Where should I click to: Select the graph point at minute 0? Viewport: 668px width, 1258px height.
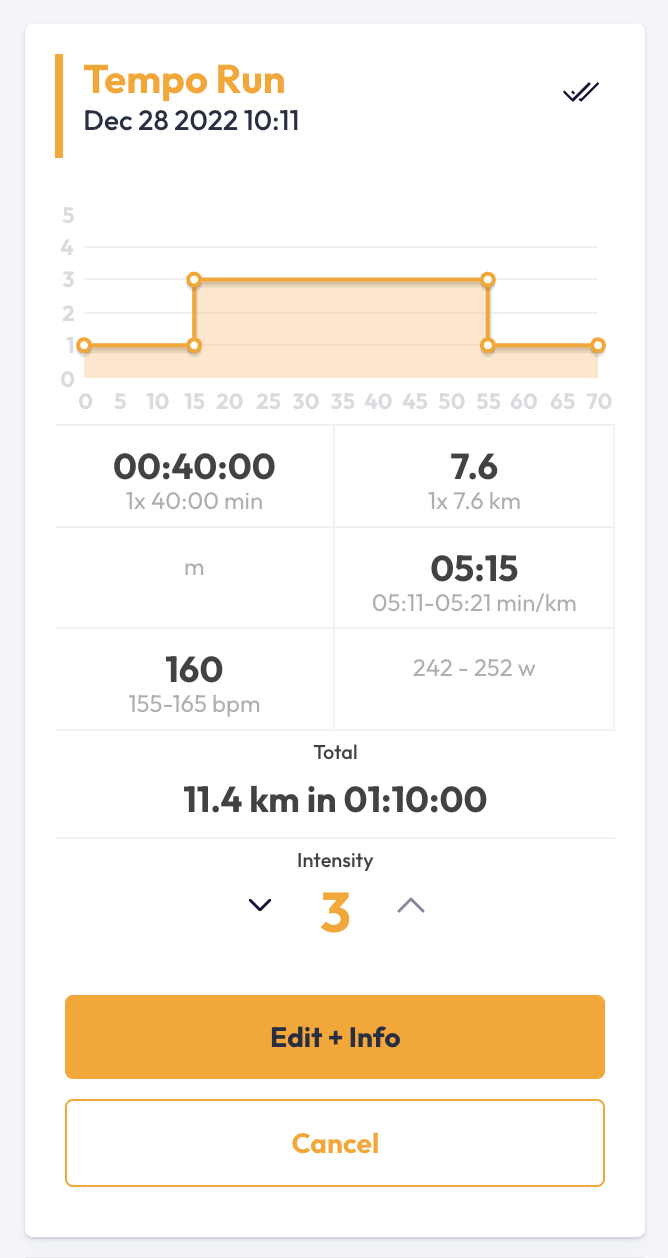84,346
